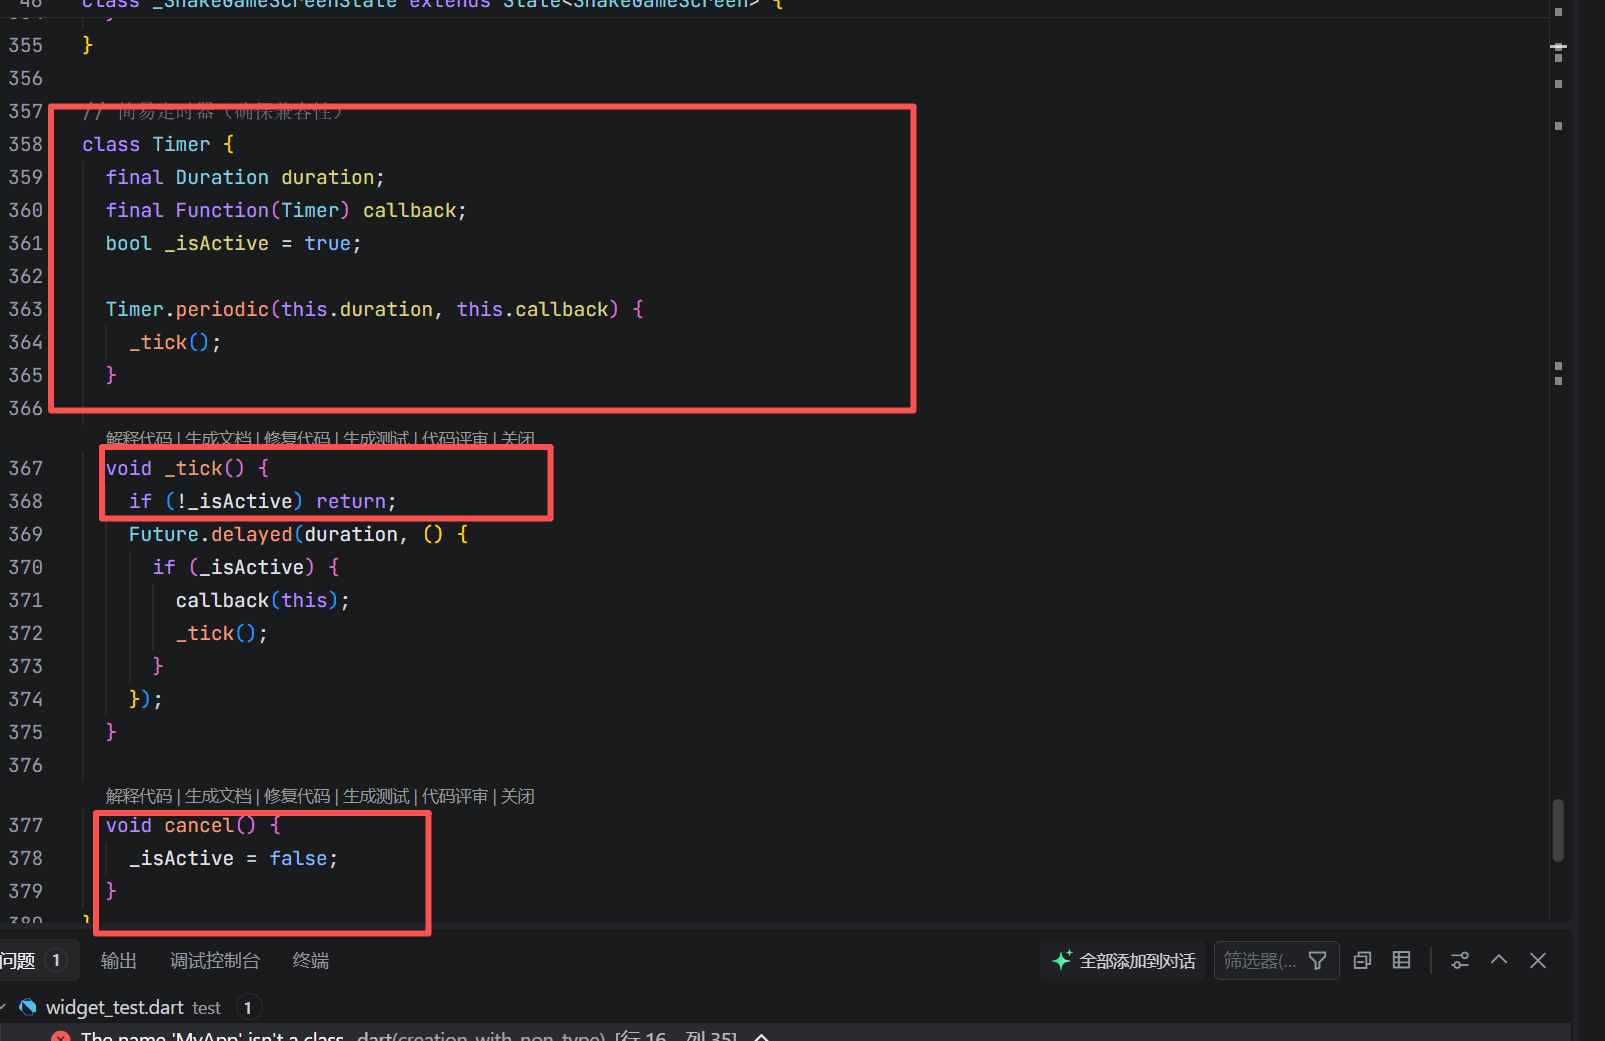Maximize the panel with the up chevron
Viewport: 1605px width, 1041px height.
(1499, 960)
